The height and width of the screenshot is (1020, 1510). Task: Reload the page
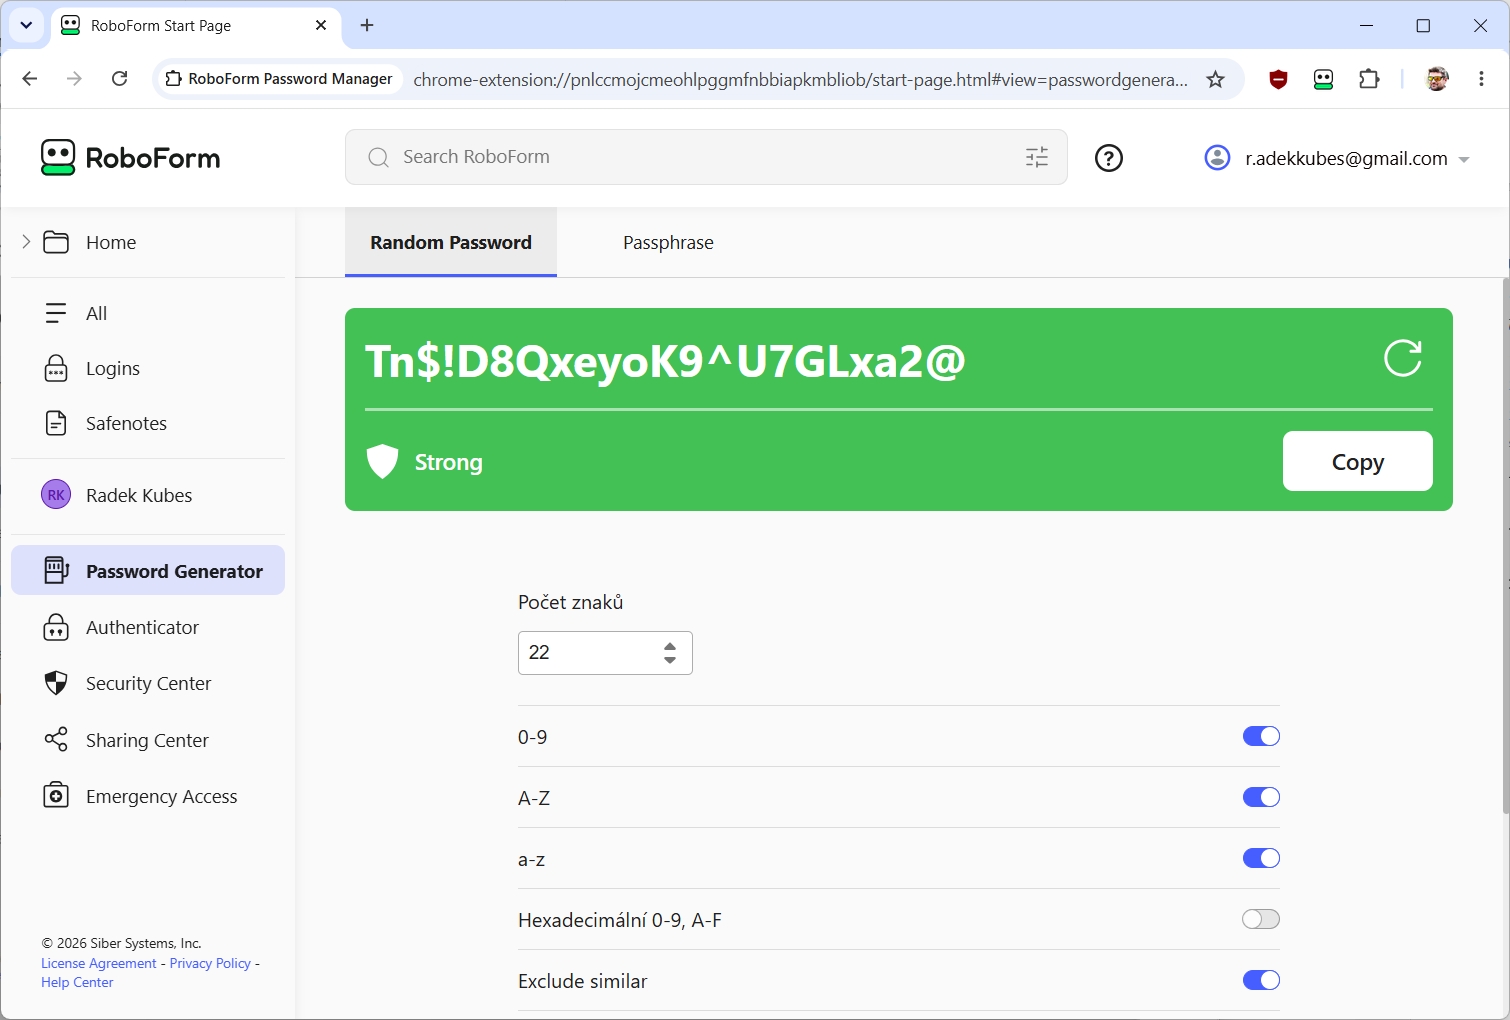point(119,79)
